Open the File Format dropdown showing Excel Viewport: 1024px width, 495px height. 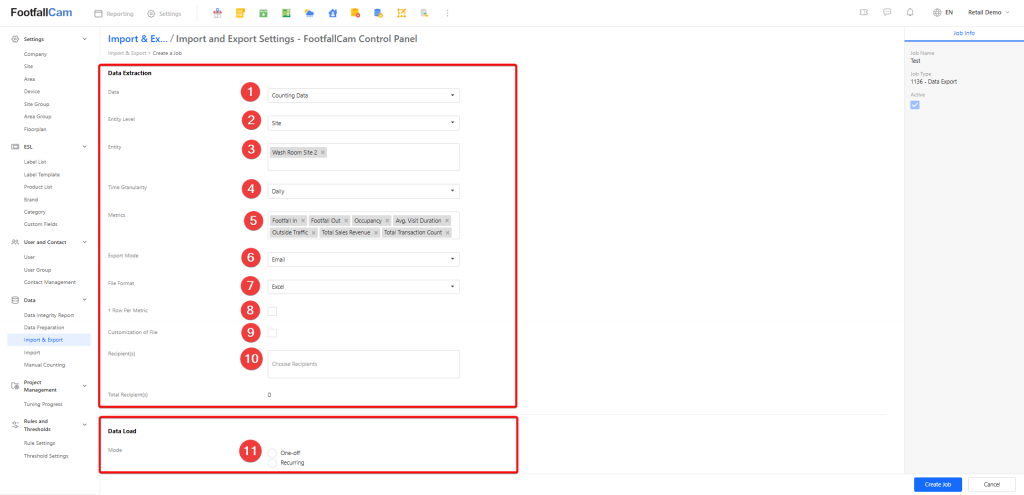click(363, 287)
